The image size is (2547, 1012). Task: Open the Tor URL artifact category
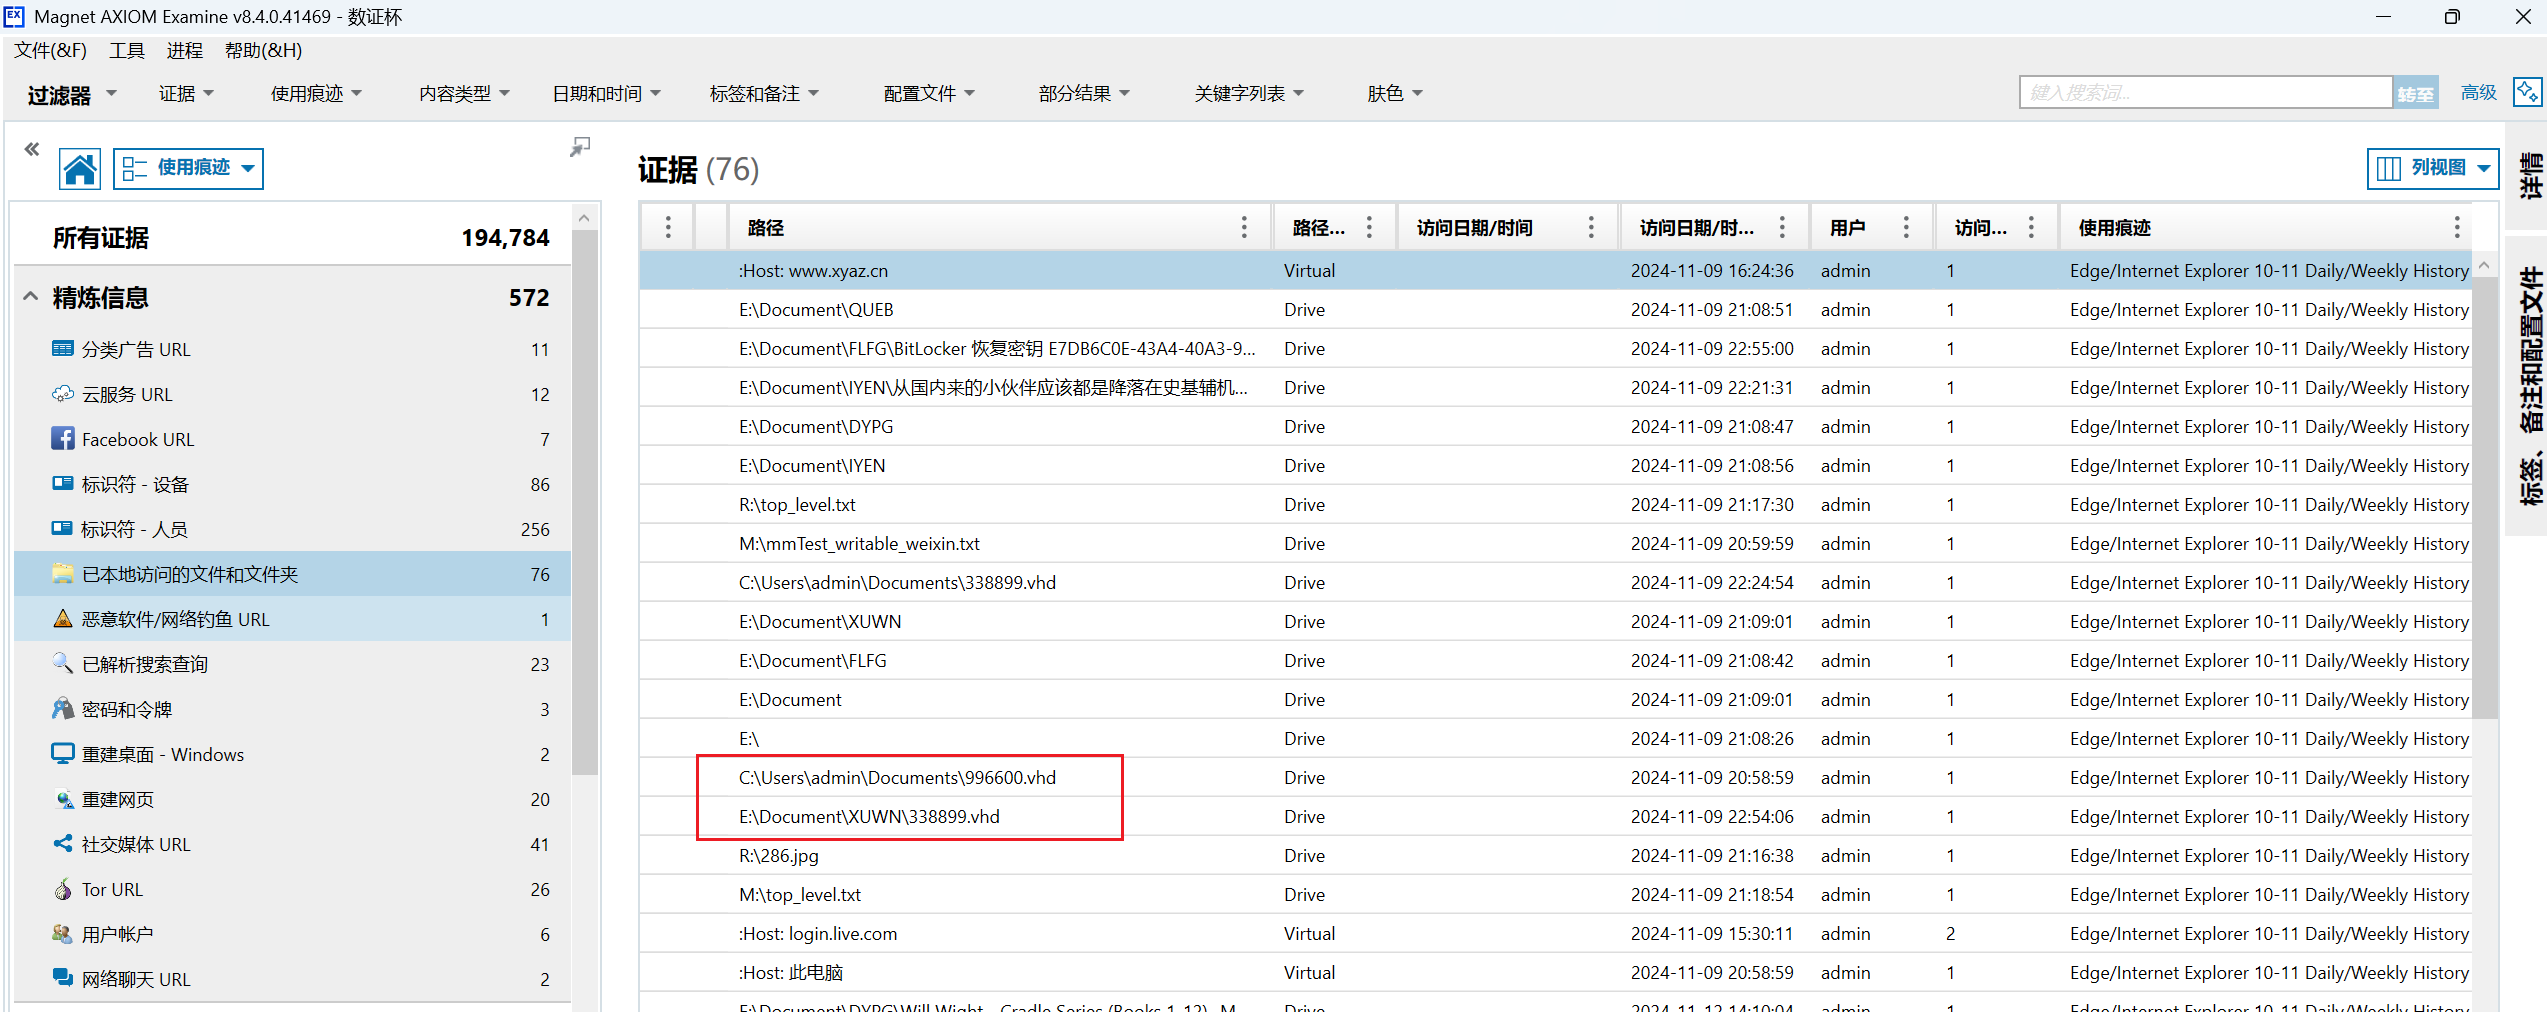coord(112,889)
